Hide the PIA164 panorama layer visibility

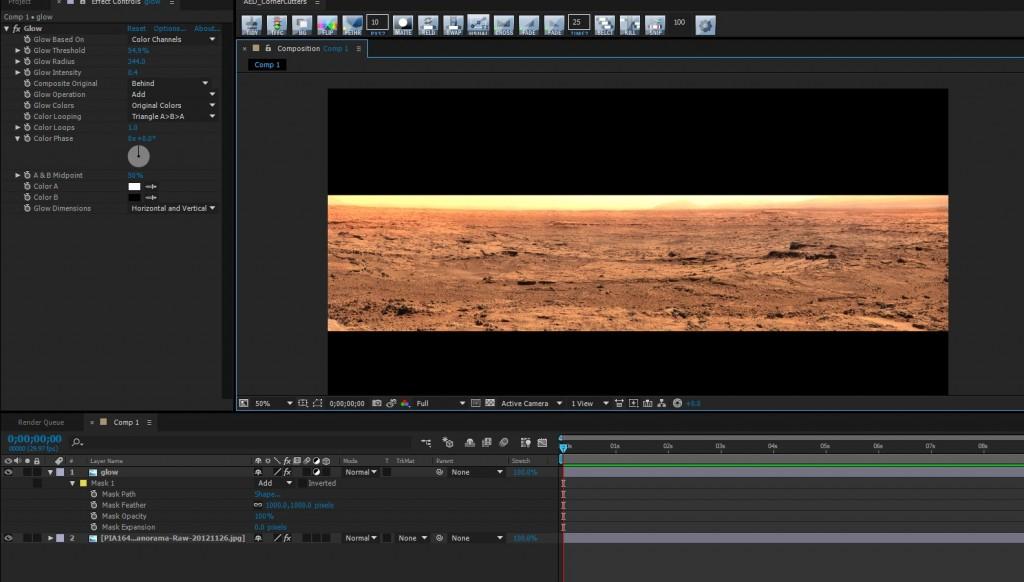8,538
